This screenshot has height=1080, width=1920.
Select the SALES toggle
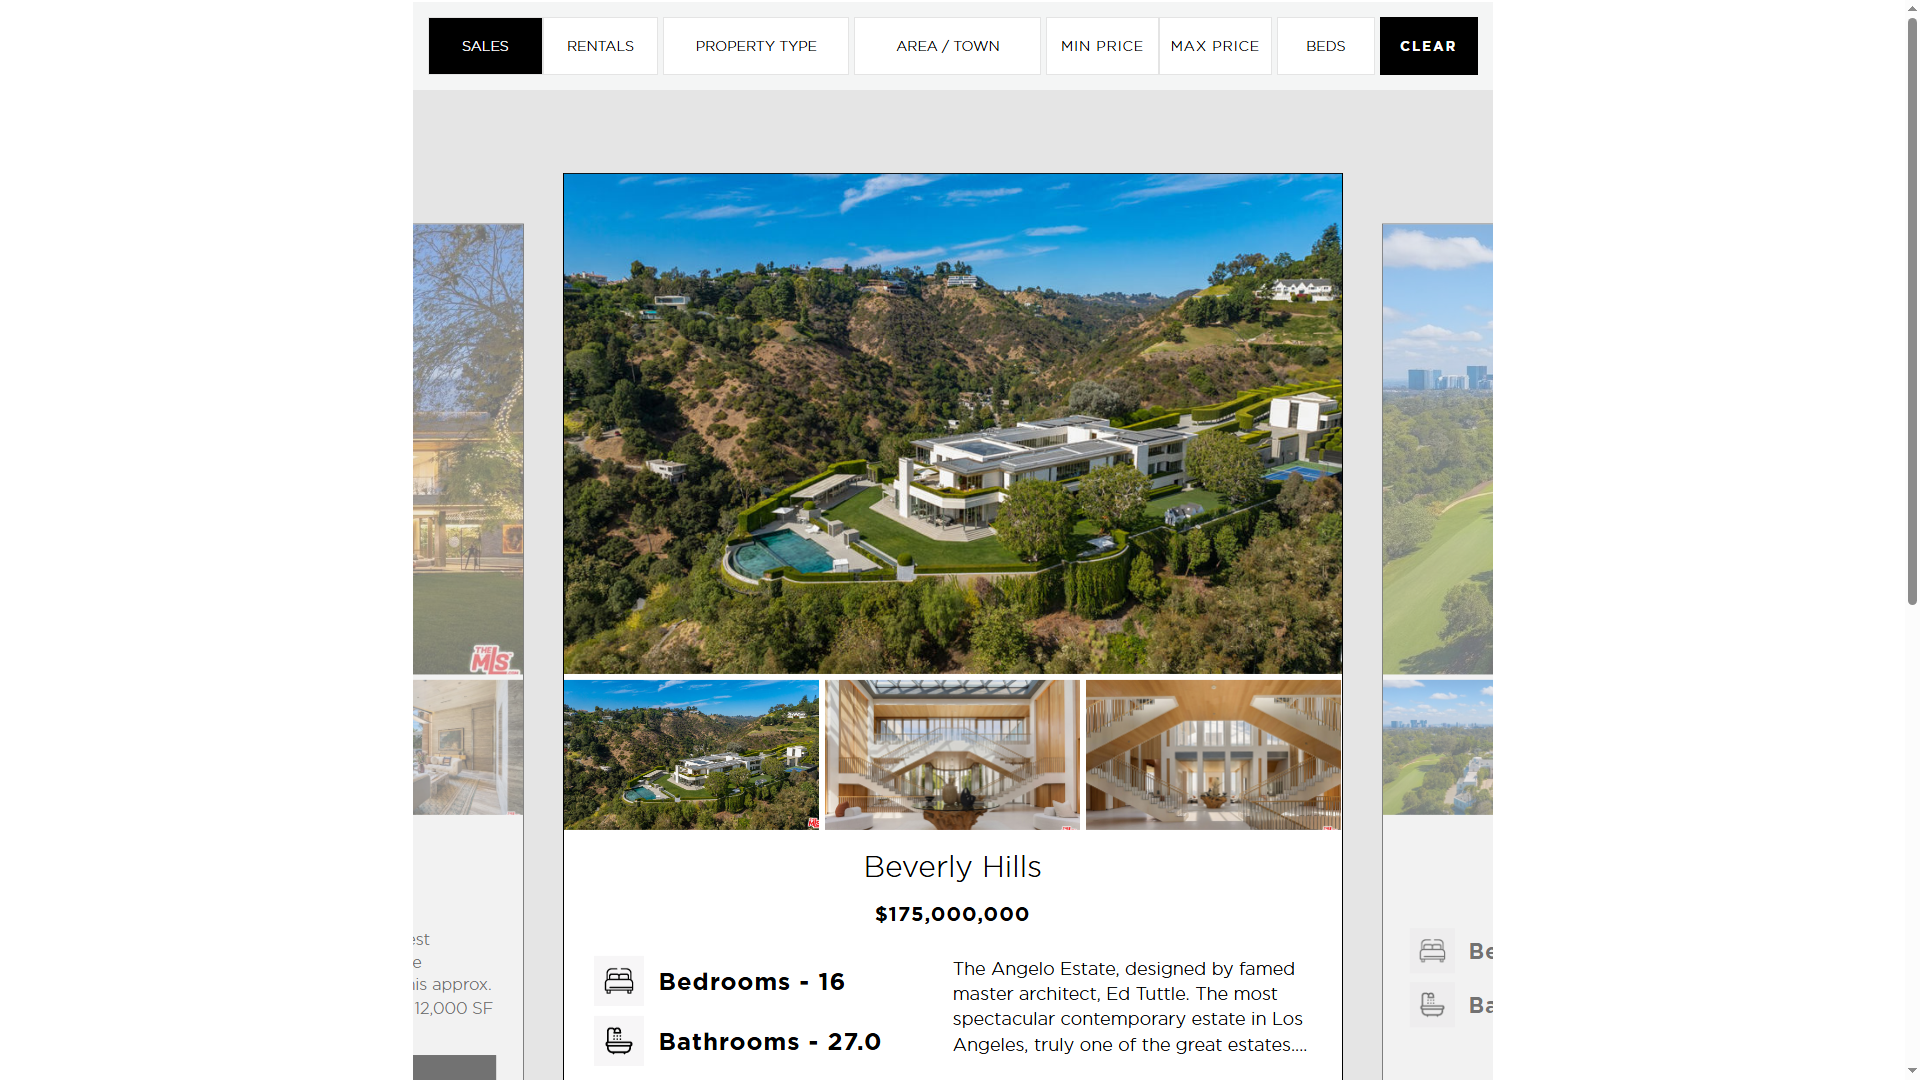pyautogui.click(x=485, y=46)
